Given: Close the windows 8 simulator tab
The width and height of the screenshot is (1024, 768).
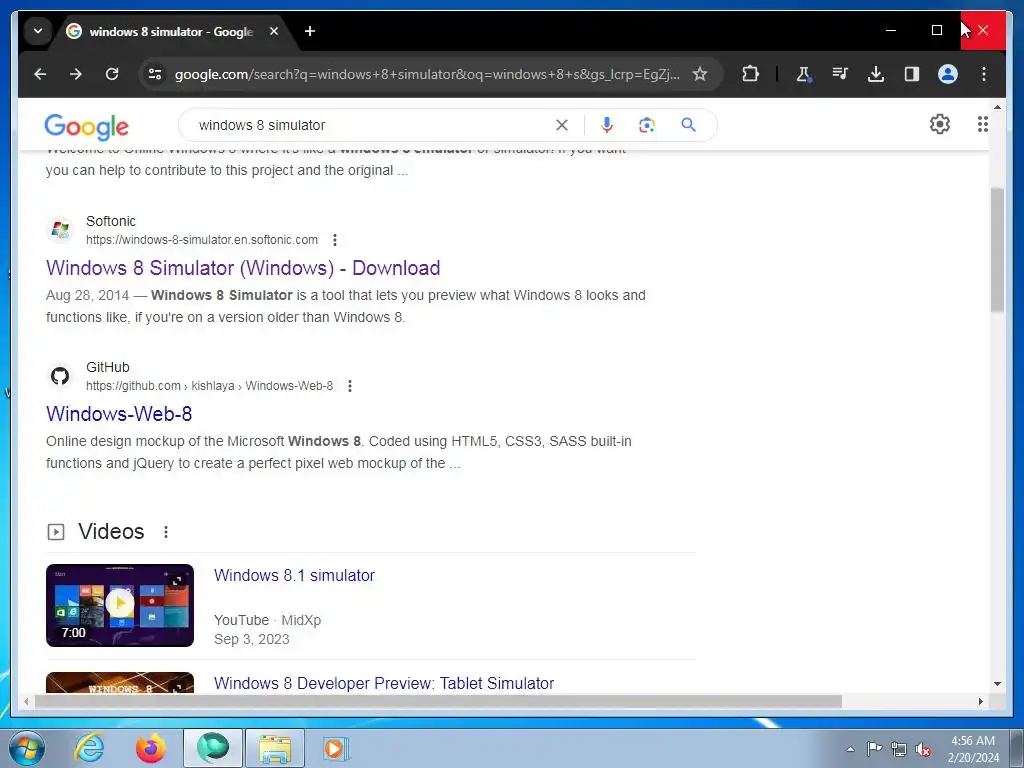Looking at the screenshot, I should click(274, 31).
